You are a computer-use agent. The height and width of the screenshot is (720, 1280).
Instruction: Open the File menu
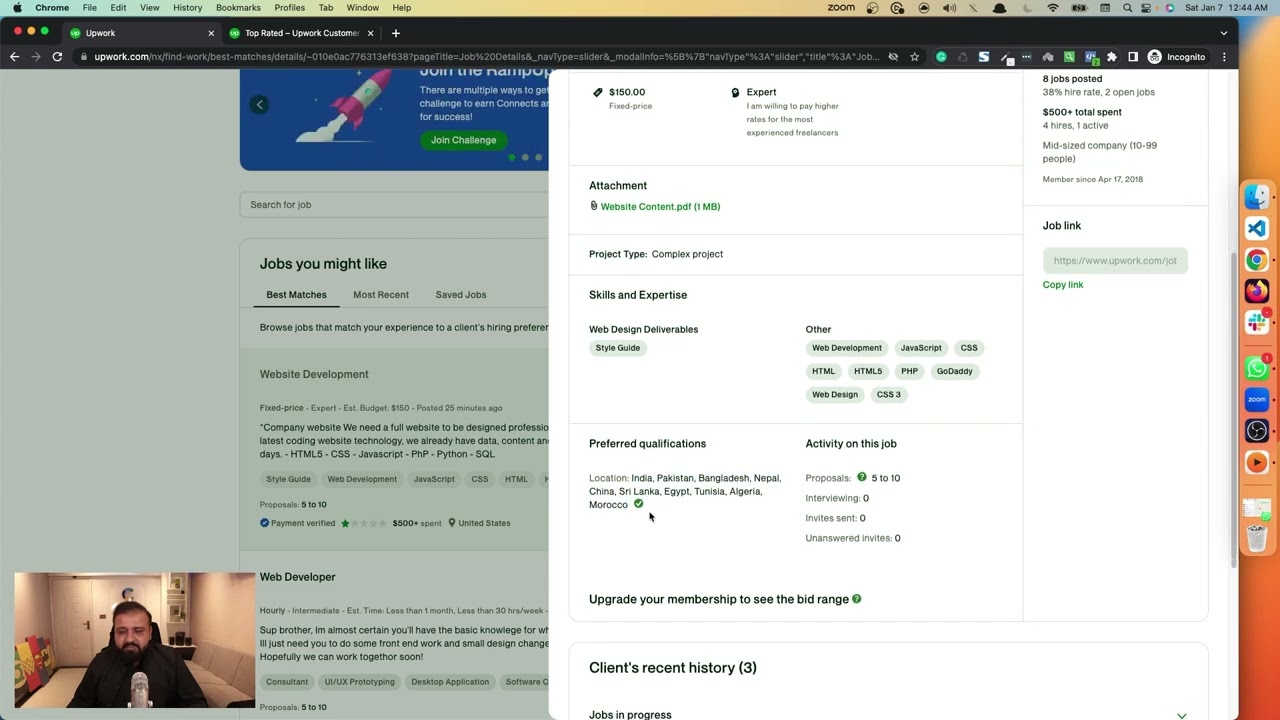tap(90, 8)
